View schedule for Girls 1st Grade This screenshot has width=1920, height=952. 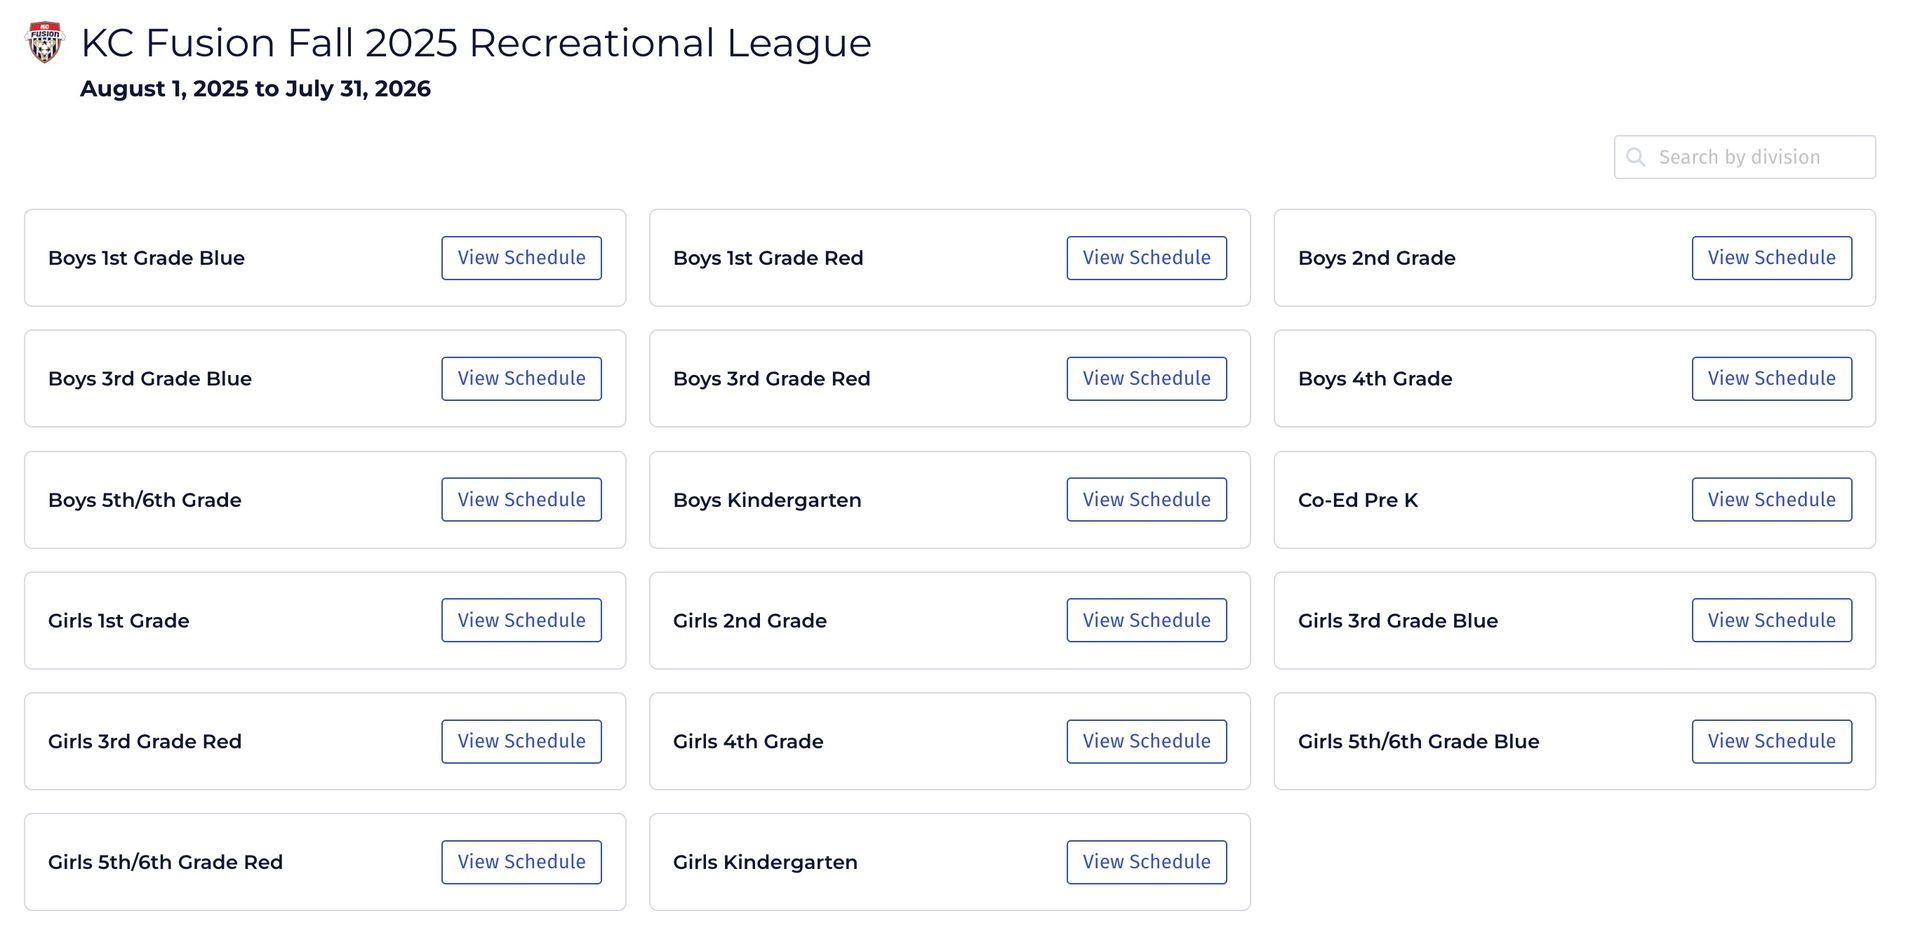point(522,621)
